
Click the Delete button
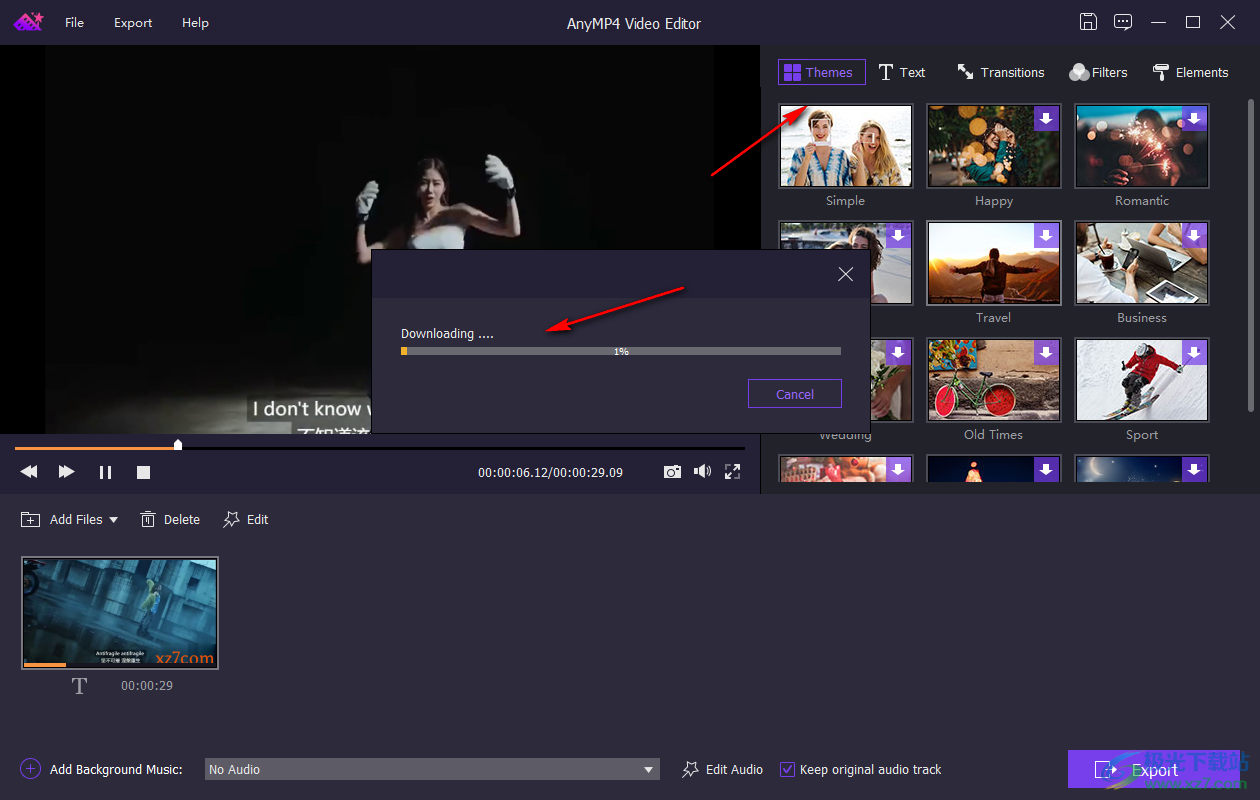(x=170, y=519)
